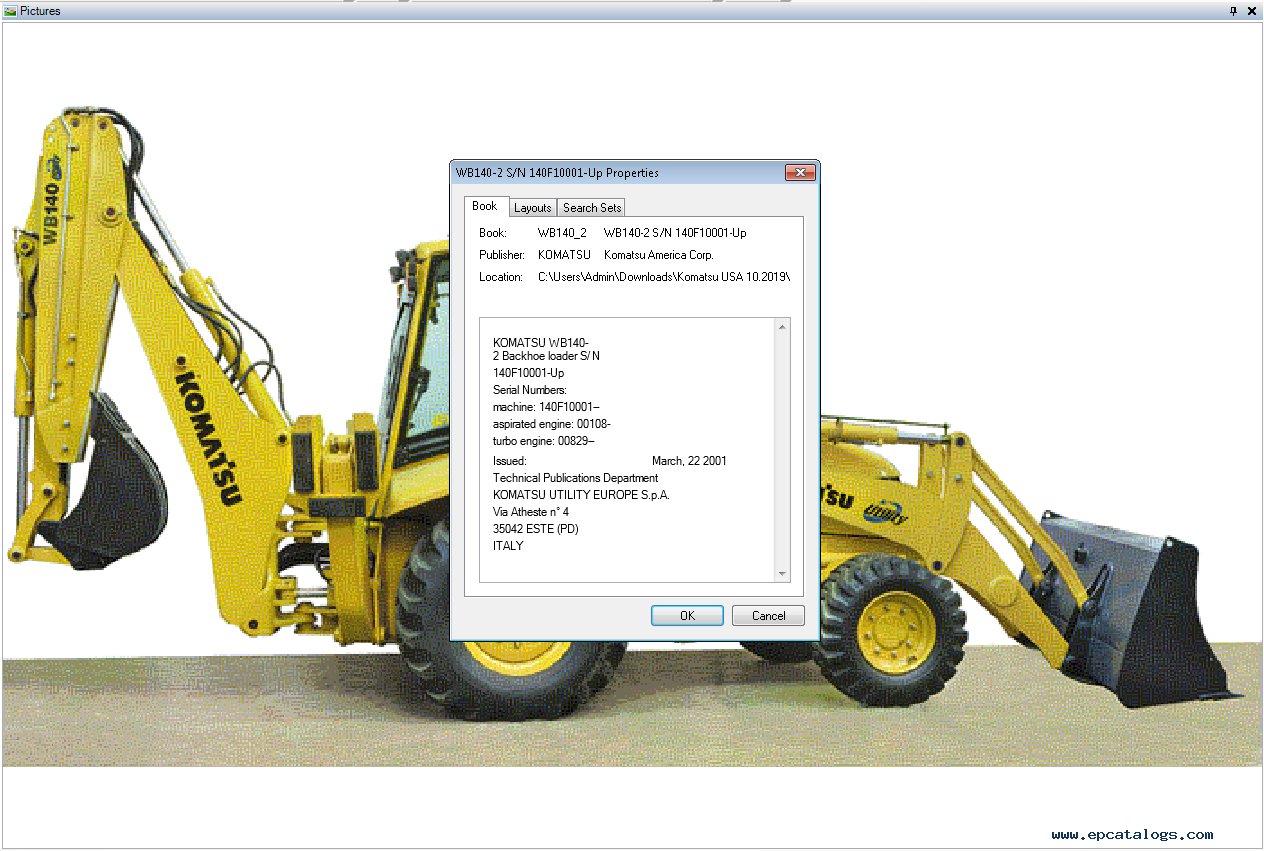Click the Pictures panel icon

(11, 11)
